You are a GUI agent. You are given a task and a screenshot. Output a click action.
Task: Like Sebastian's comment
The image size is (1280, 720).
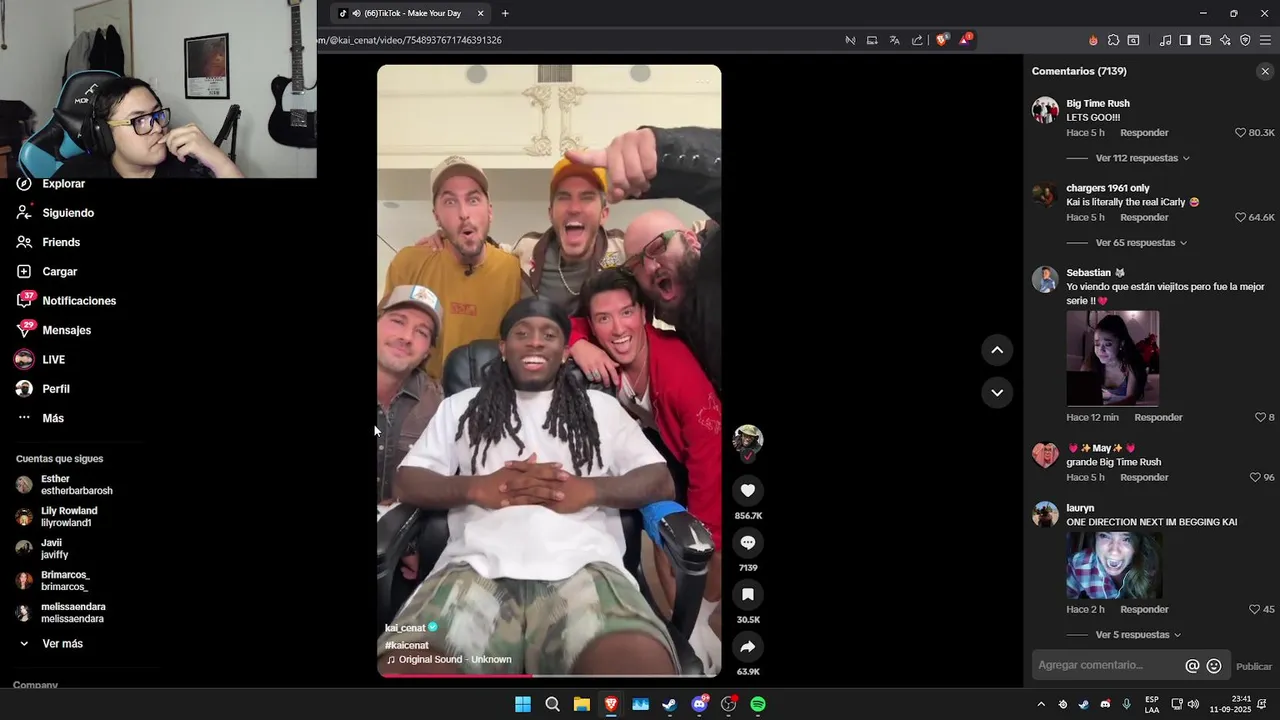1260,417
